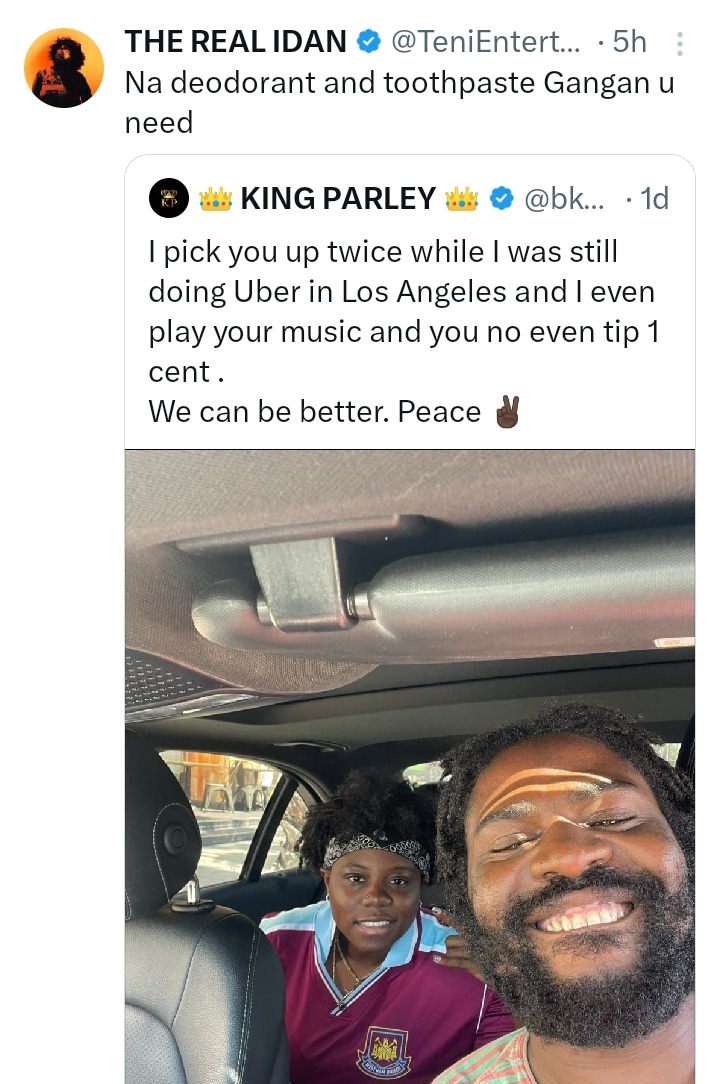The width and height of the screenshot is (720, 1084).
Task: Tap the left crown emoji before KING PARLEY
Action: tap(215, 199)
